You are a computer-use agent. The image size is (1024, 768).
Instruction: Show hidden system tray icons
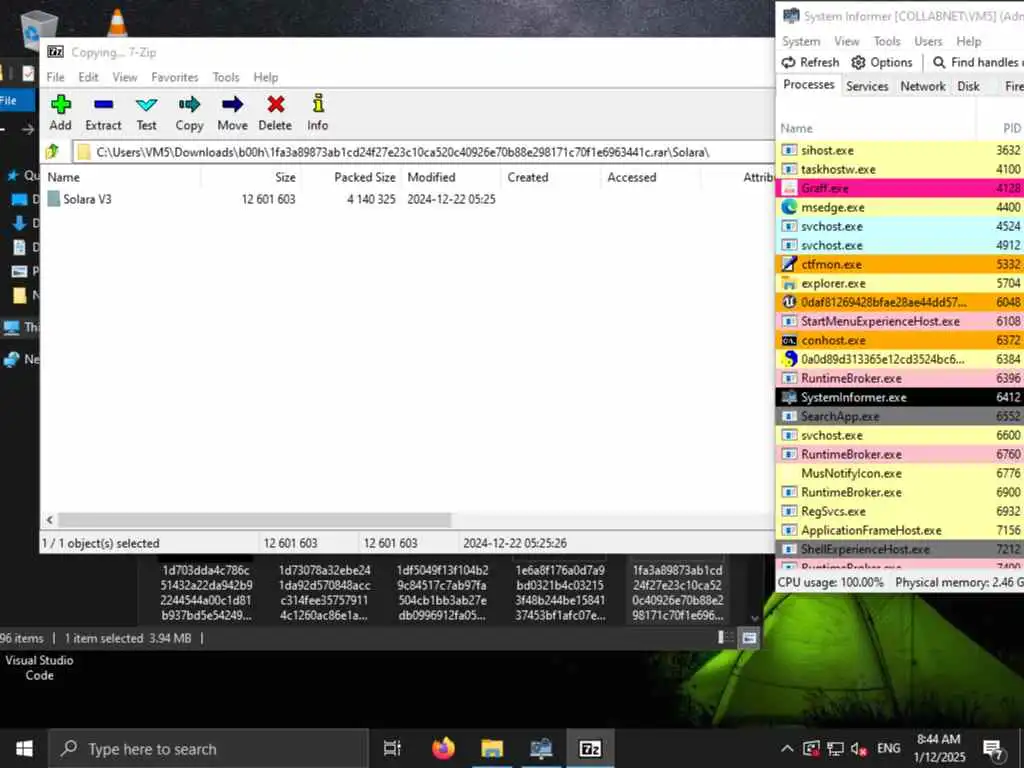coord(787,748)
